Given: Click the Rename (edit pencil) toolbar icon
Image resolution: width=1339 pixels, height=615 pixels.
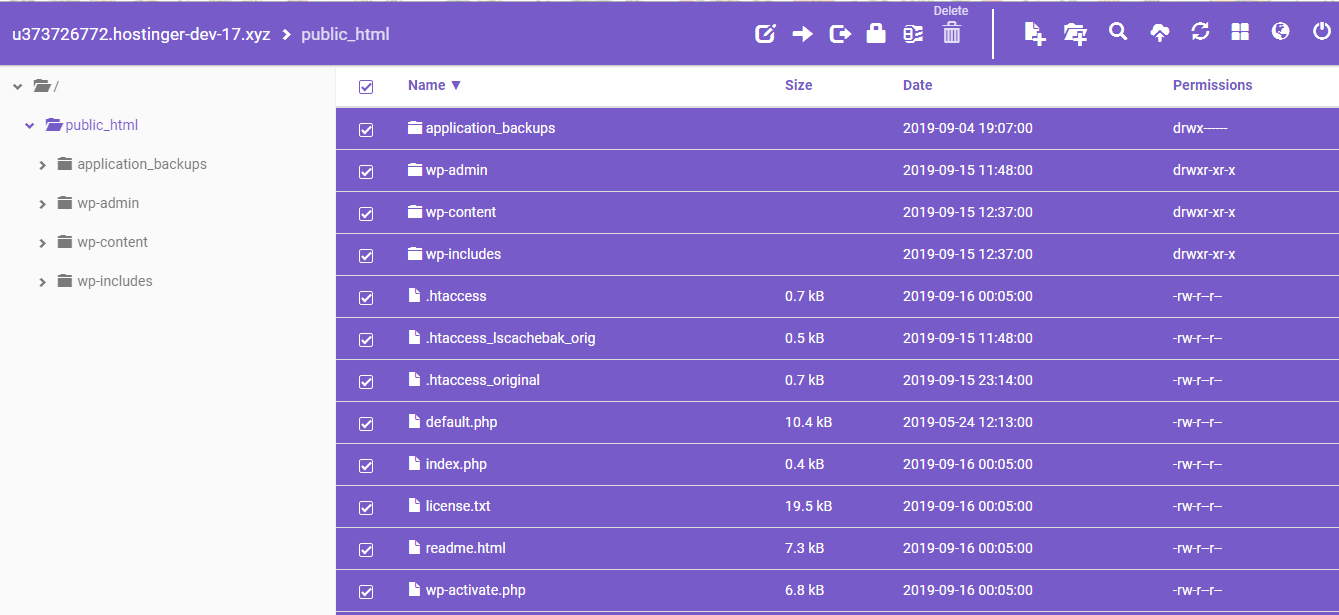Looking at the screenshot, I should click(765, 34).
